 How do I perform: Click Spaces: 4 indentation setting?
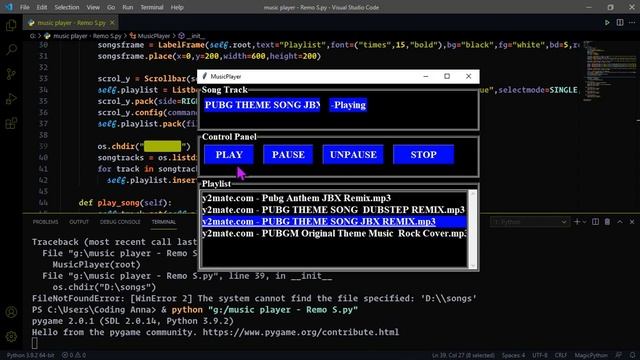(x=513, y=356)
